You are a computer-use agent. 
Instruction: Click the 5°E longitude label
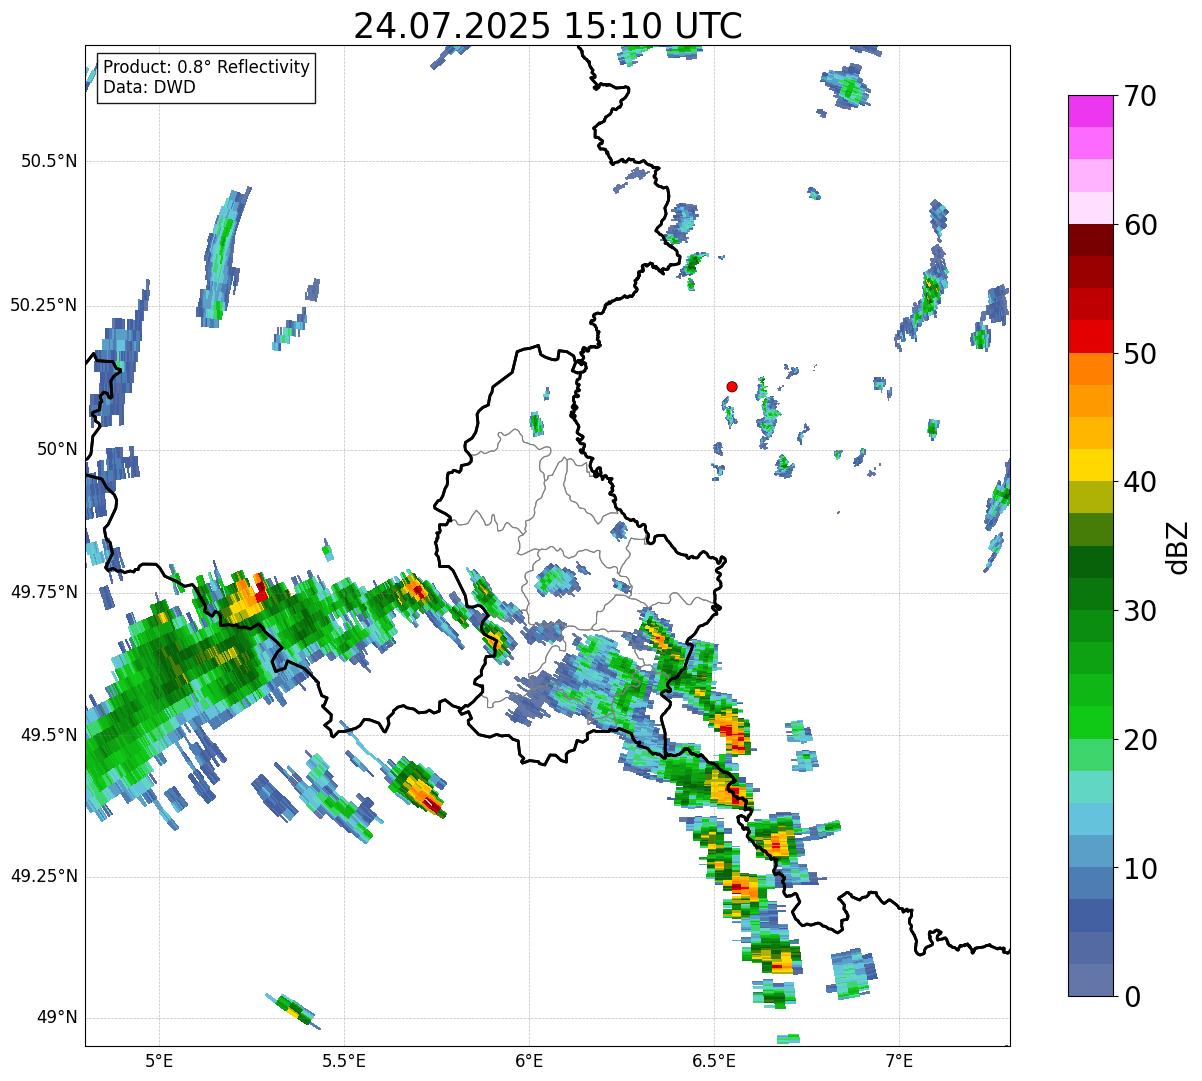159,1060
